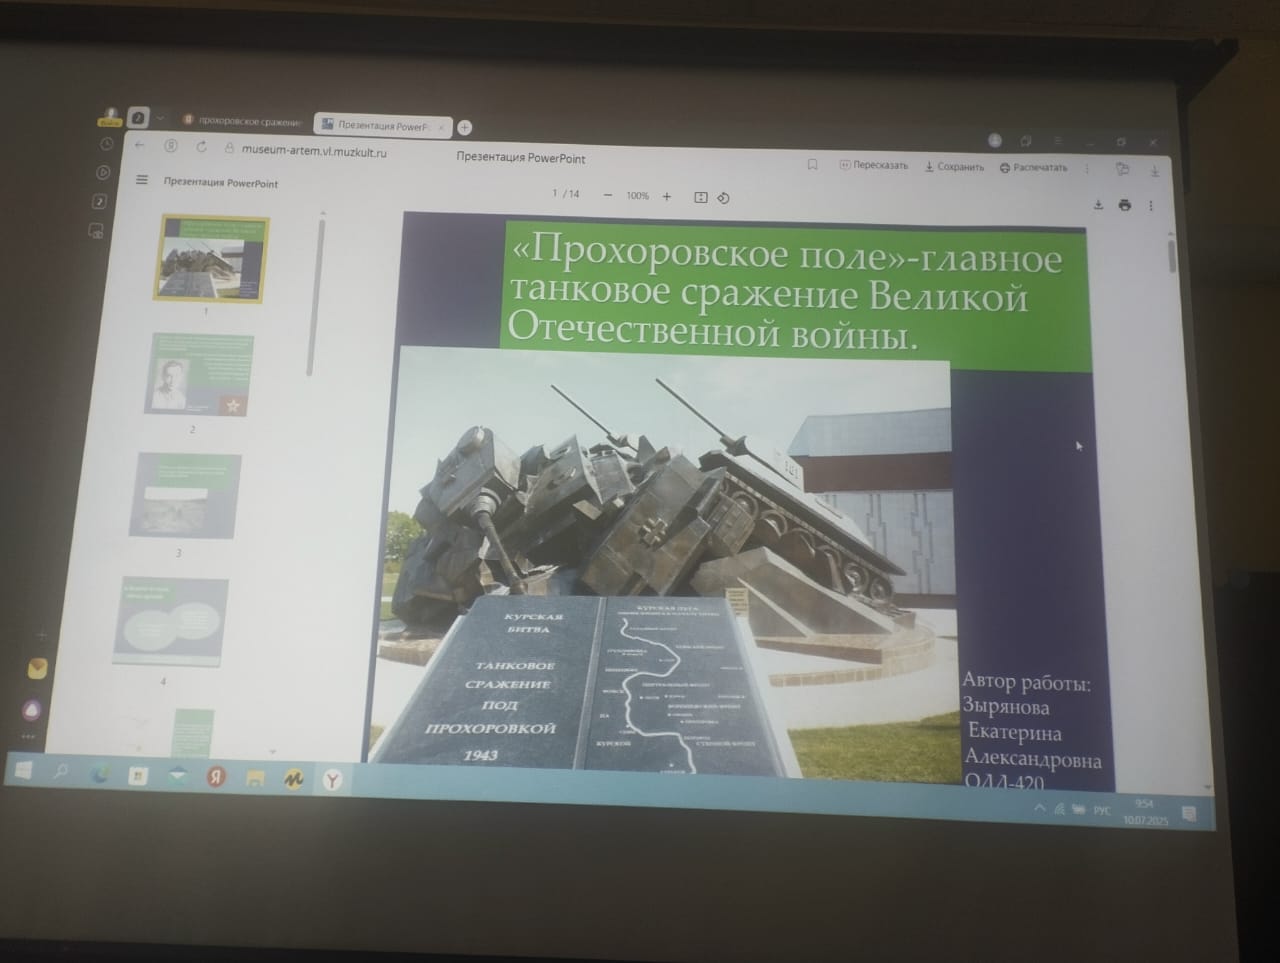Rotate the document with the rotate icon
The image size is (1280, 963).
click(x=723, y=198)
